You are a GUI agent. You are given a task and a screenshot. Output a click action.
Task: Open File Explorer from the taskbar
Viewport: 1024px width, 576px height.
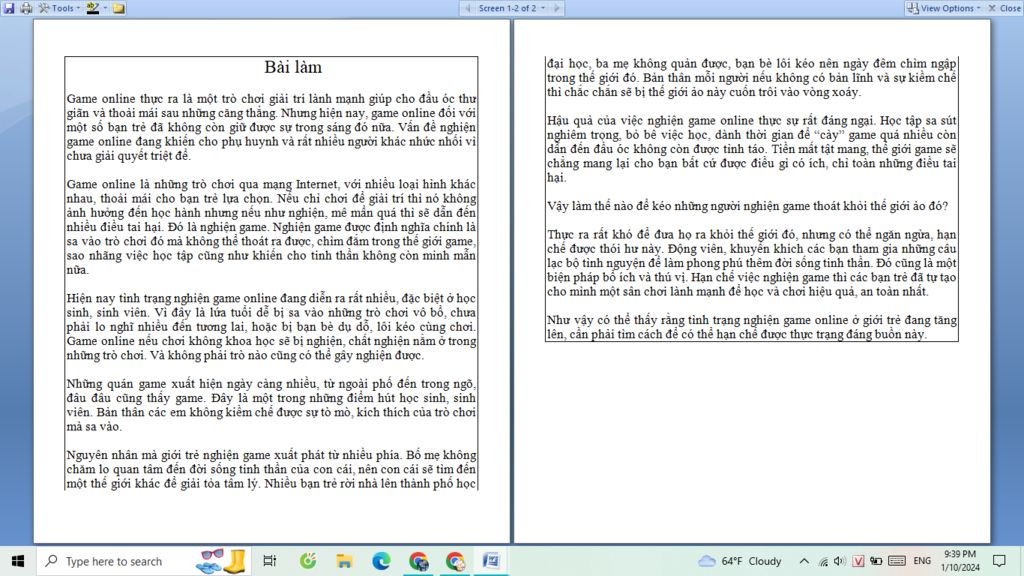(x=344, y=561)
